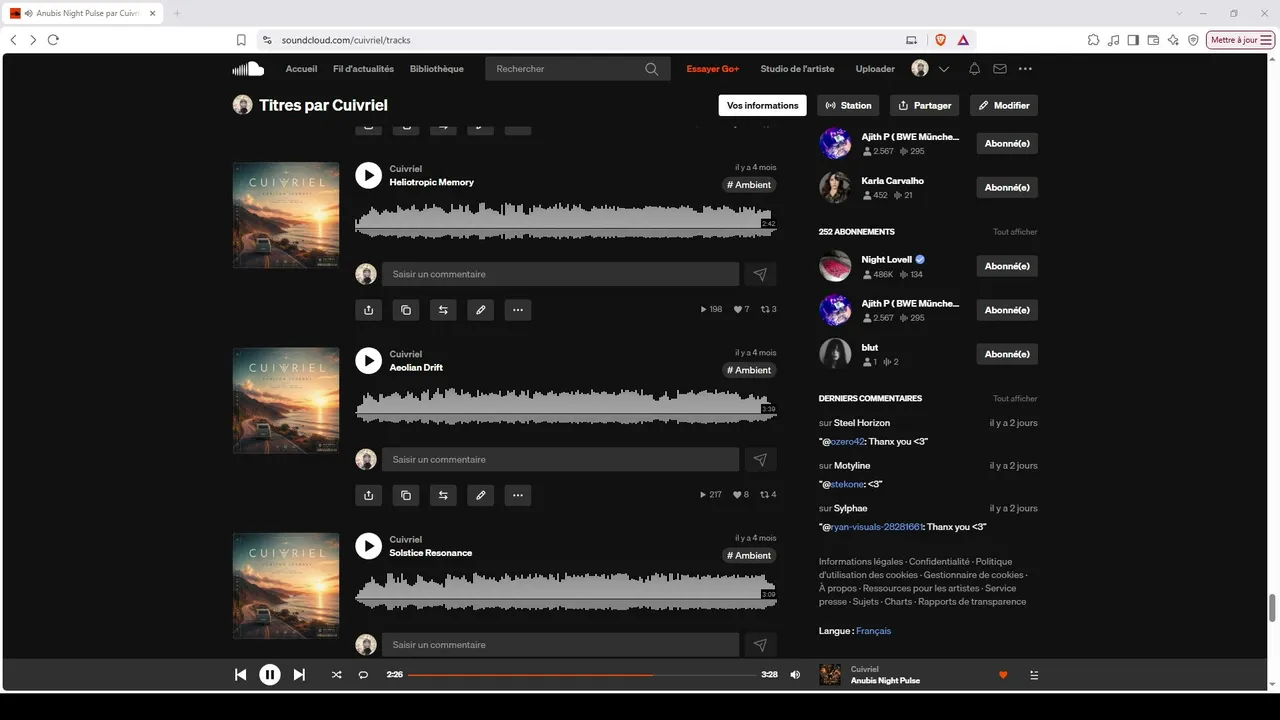Open Studio de l'artiste

pyautogui.click(x=797, y=69)
